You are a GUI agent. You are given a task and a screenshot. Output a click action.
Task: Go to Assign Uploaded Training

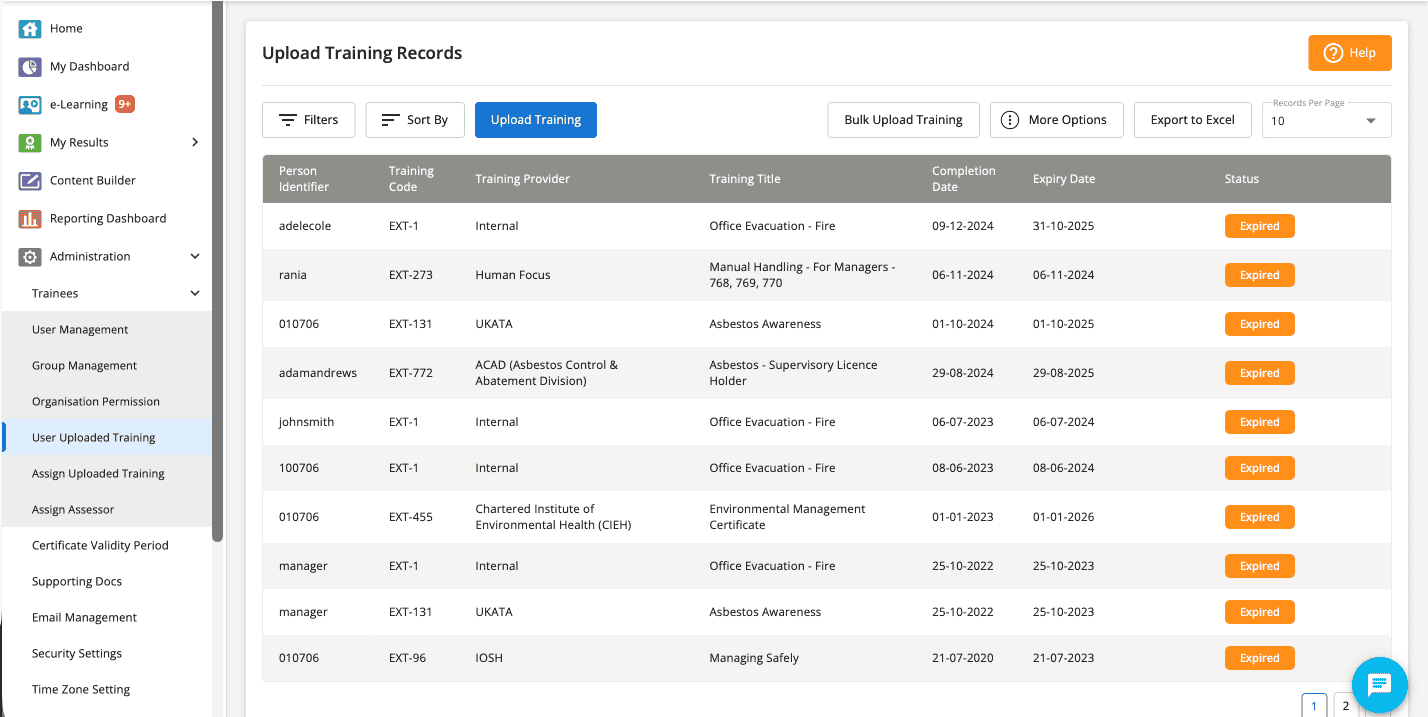[x=98, y=474]
